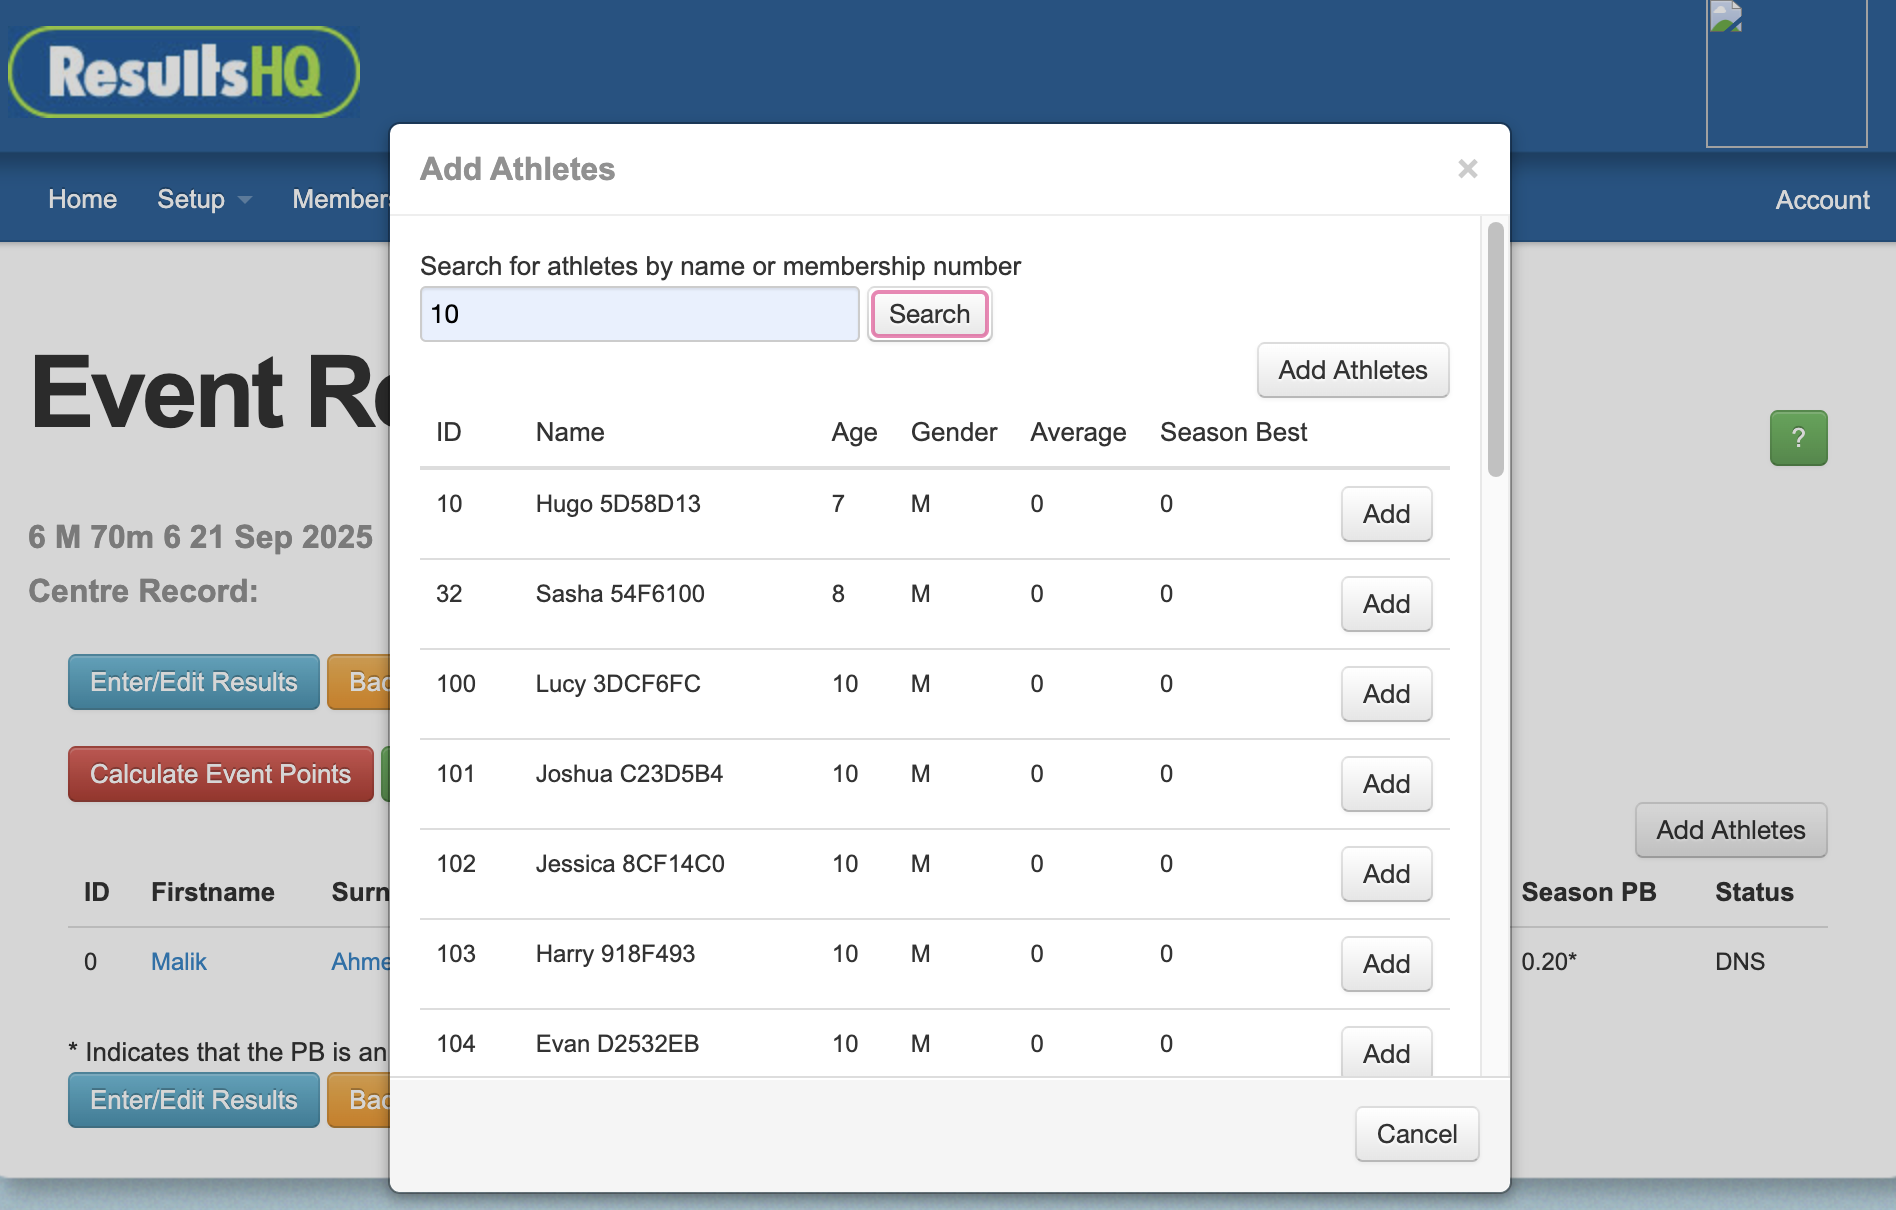Click the Name column header in dialog

tap(570, 432)
